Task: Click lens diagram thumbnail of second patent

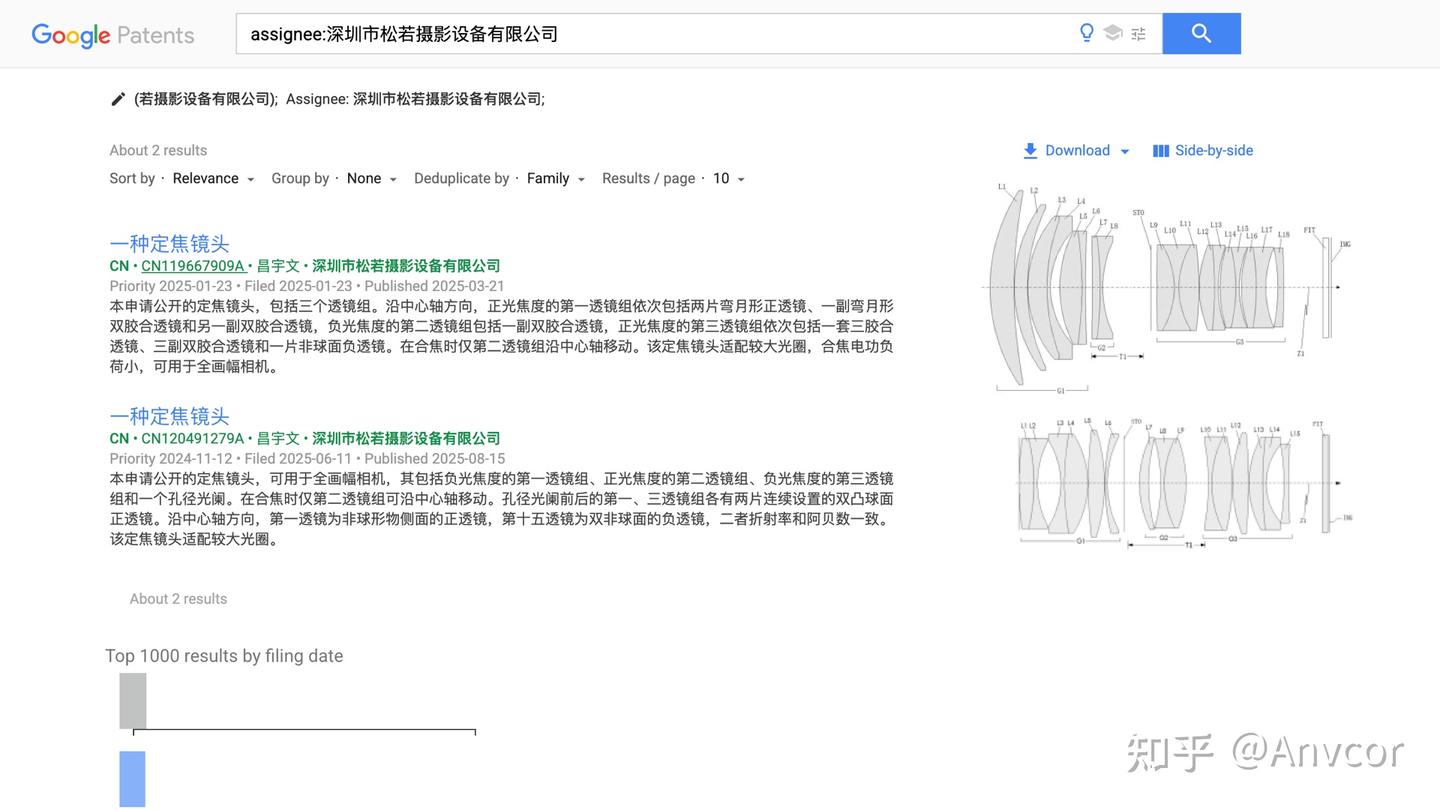Action: coord(1184,483)
